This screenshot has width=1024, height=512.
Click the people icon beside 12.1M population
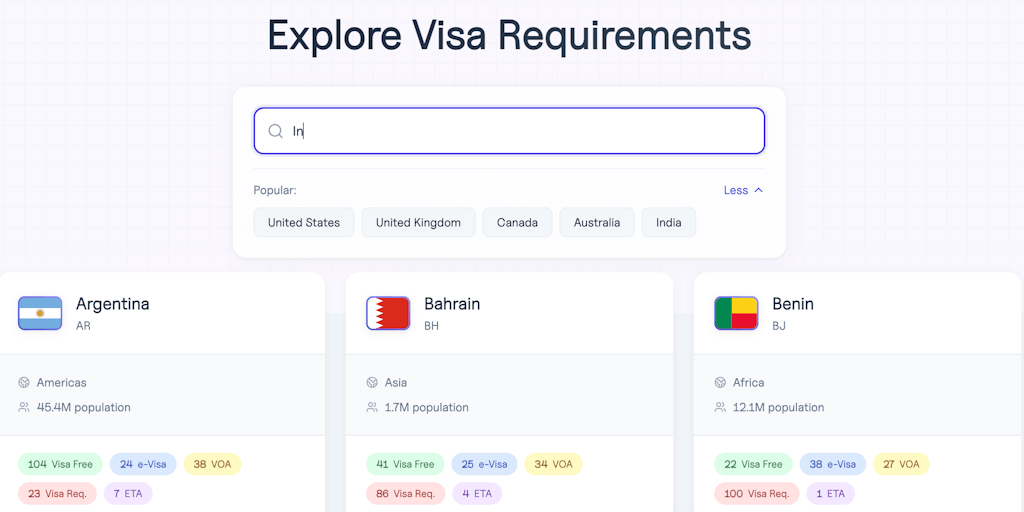click(720, 408)
